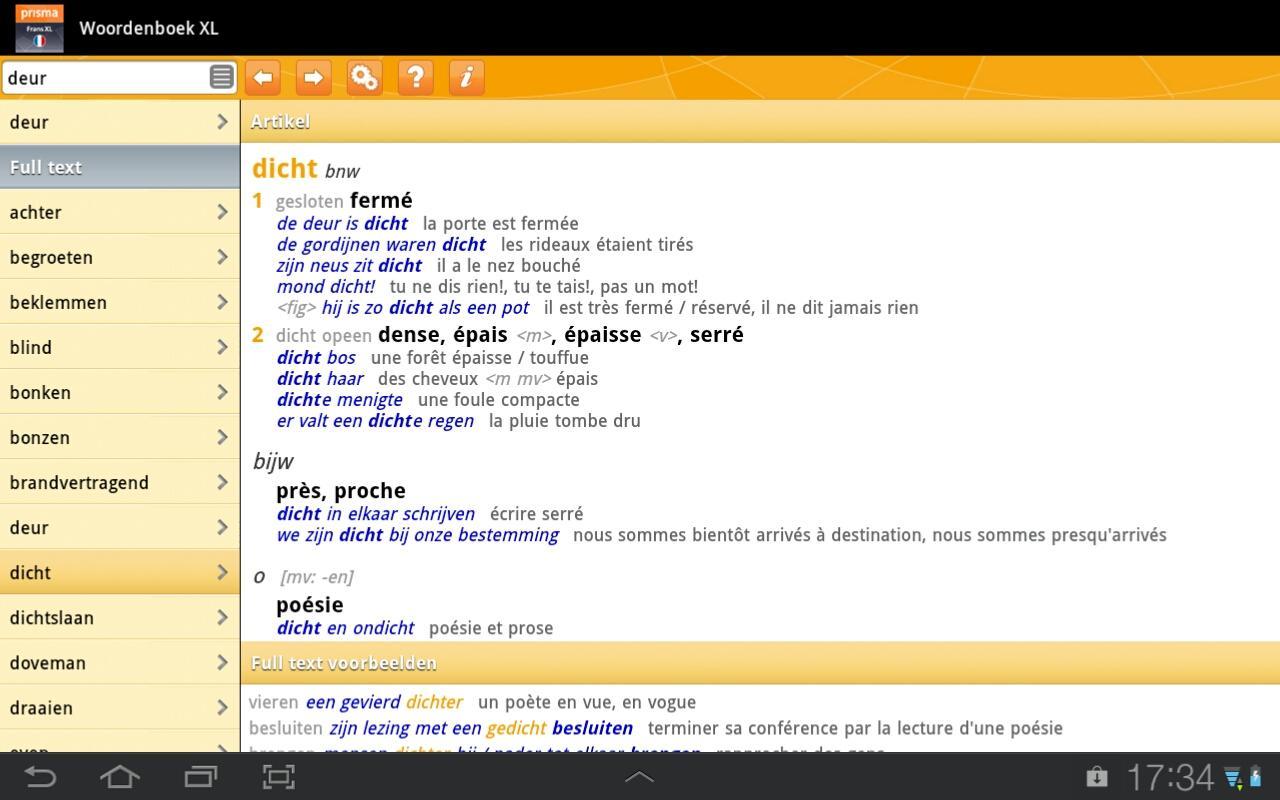Open 'bonken' entry in list
Image resolution: width=1280 pixels, height=800 pixels.
coord(120,392)
